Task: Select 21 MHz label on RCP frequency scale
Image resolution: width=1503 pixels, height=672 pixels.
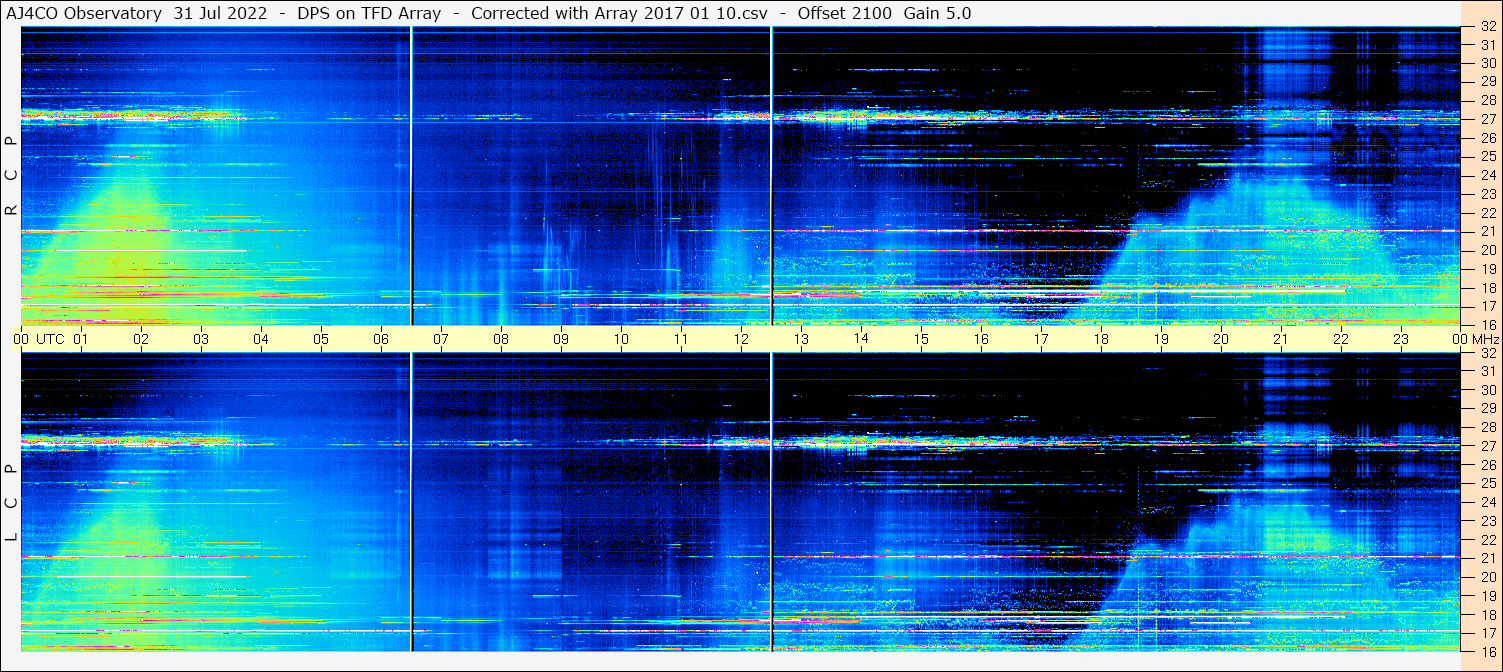Action: [x=1487, y=231]
